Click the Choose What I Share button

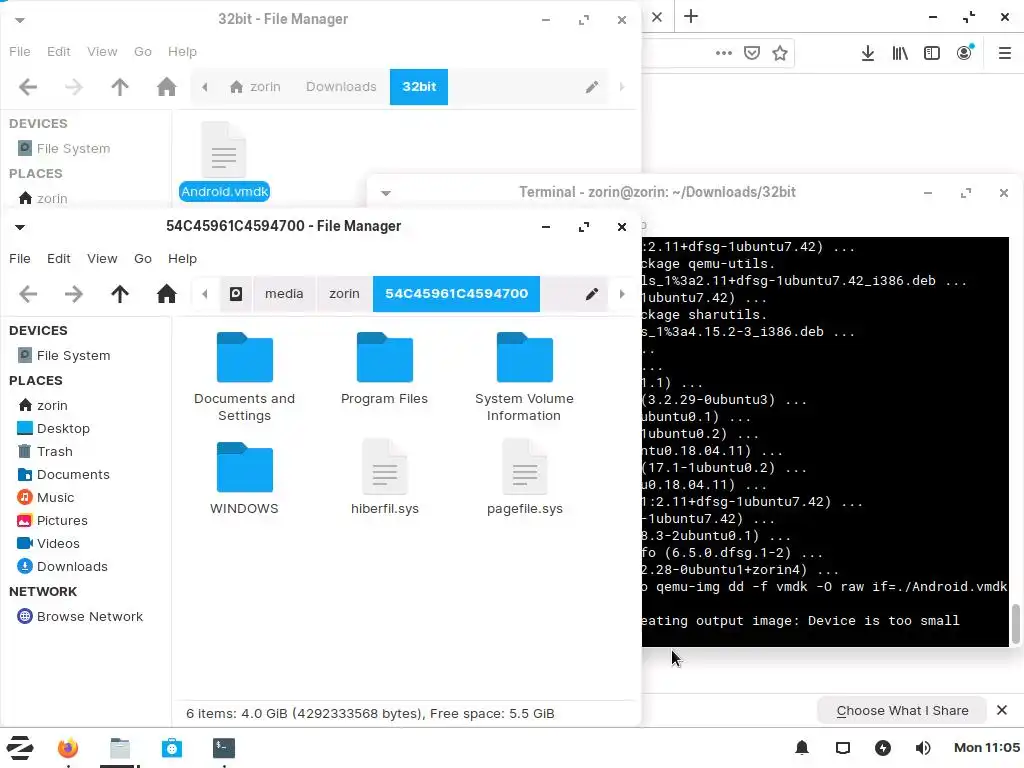click(902, 711)
